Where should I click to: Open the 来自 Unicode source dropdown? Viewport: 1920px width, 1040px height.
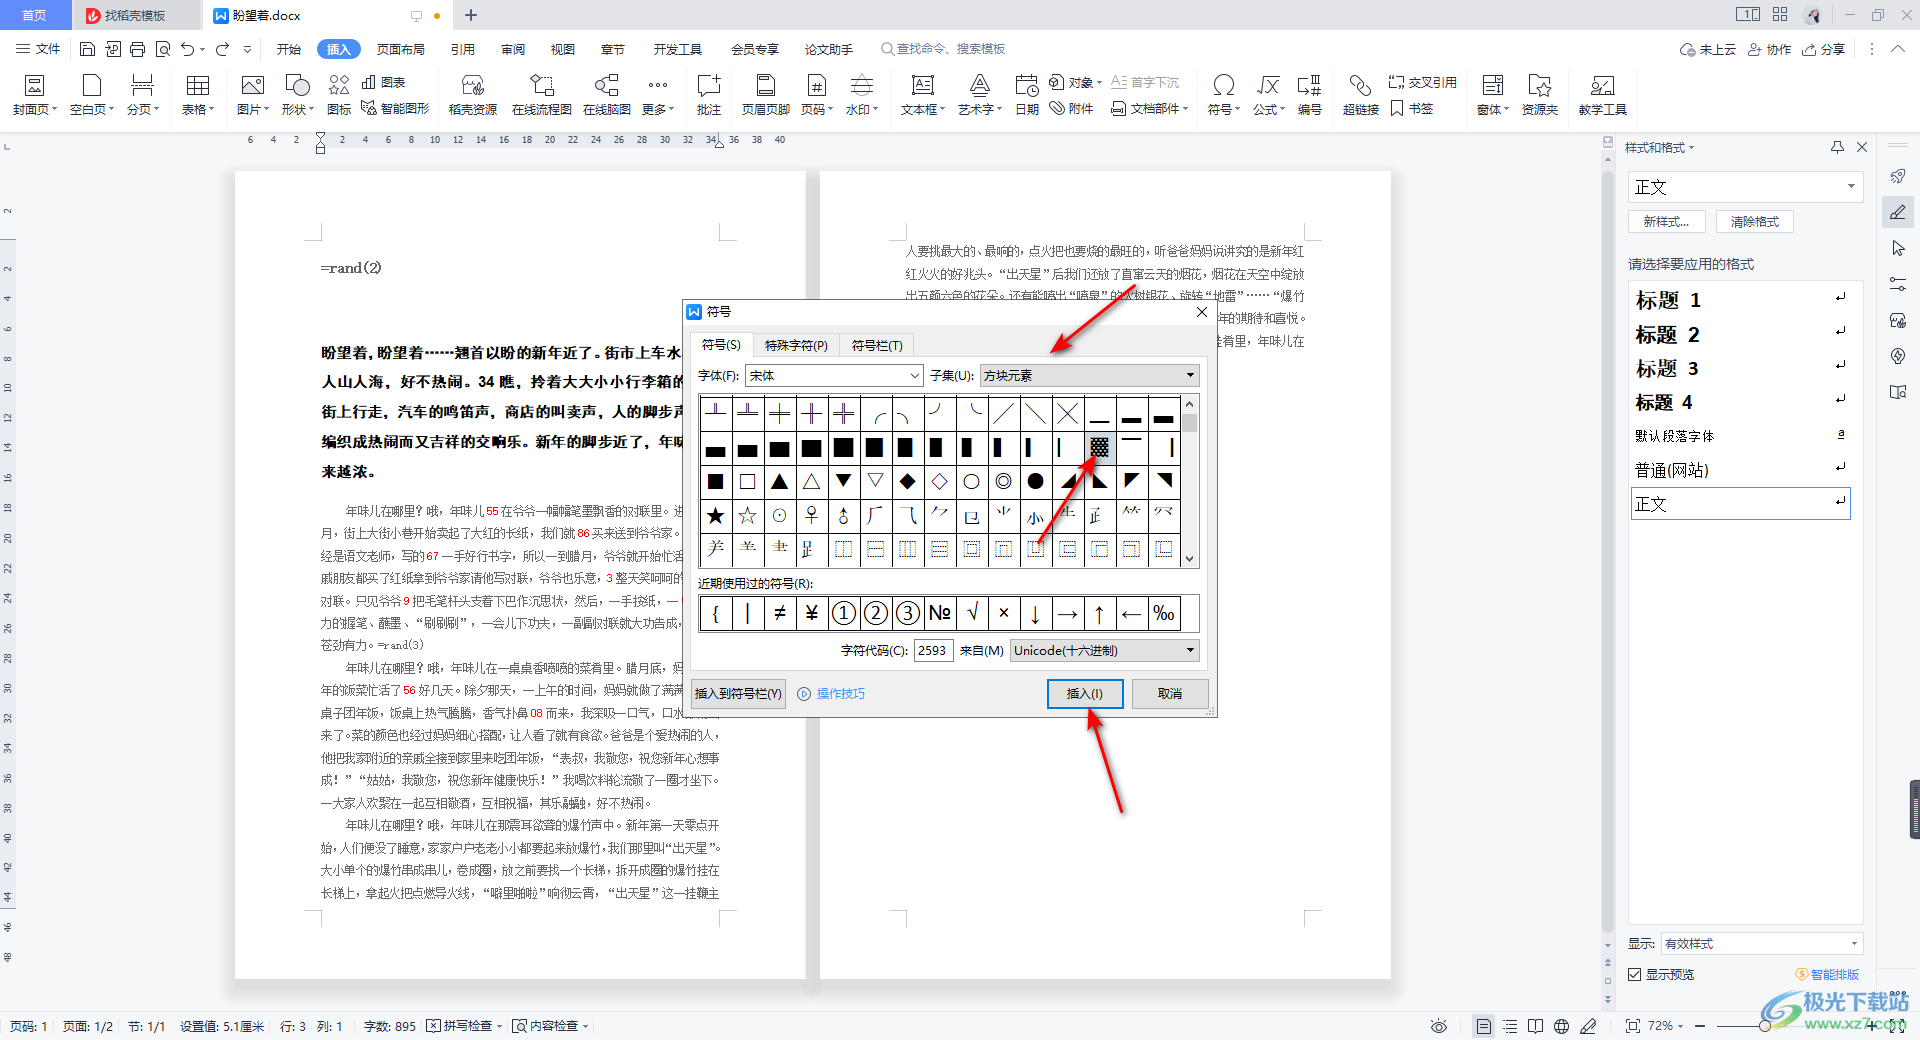click(1105, 650)
